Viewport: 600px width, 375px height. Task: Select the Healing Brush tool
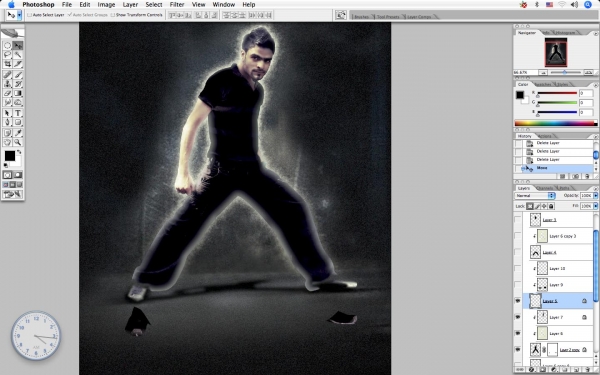coord(7,75)
